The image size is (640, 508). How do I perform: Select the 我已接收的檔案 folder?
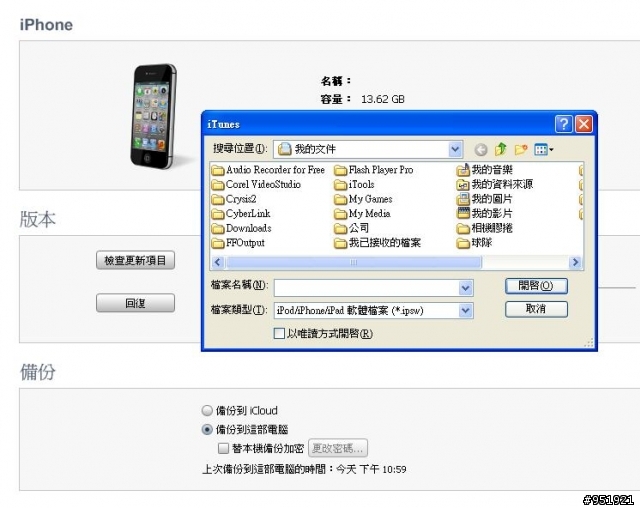pyautogui.click(x=377, y=243)
